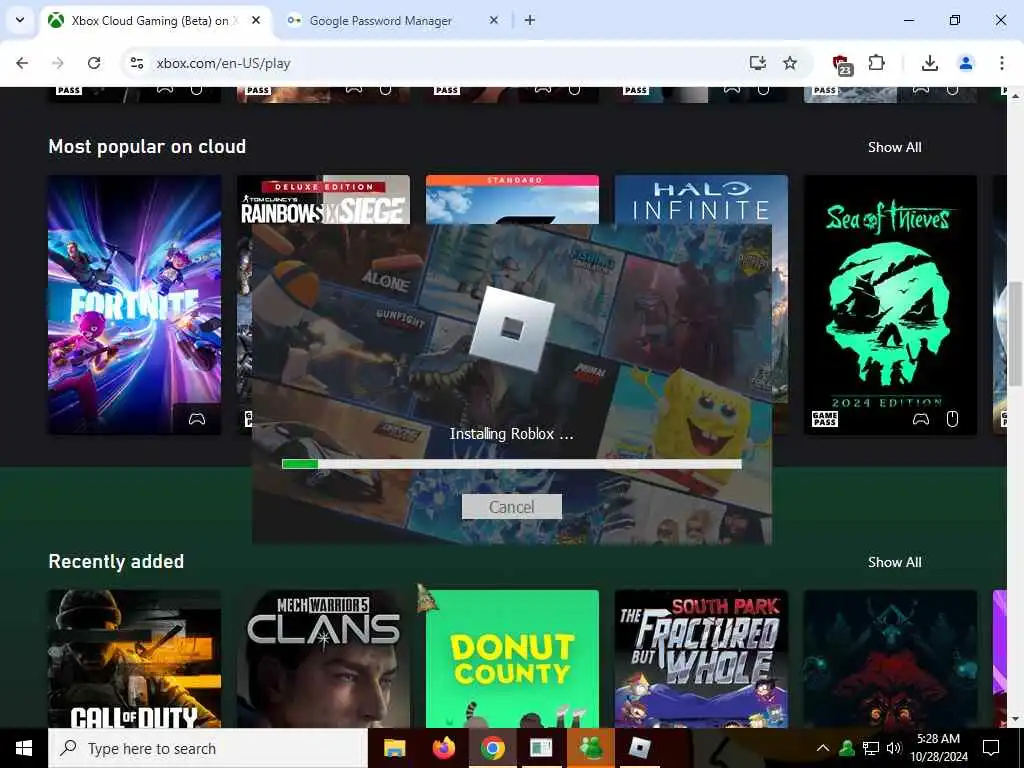1024x768 pixels.
Task: Open a new browser tab
Action: point(530,20)
